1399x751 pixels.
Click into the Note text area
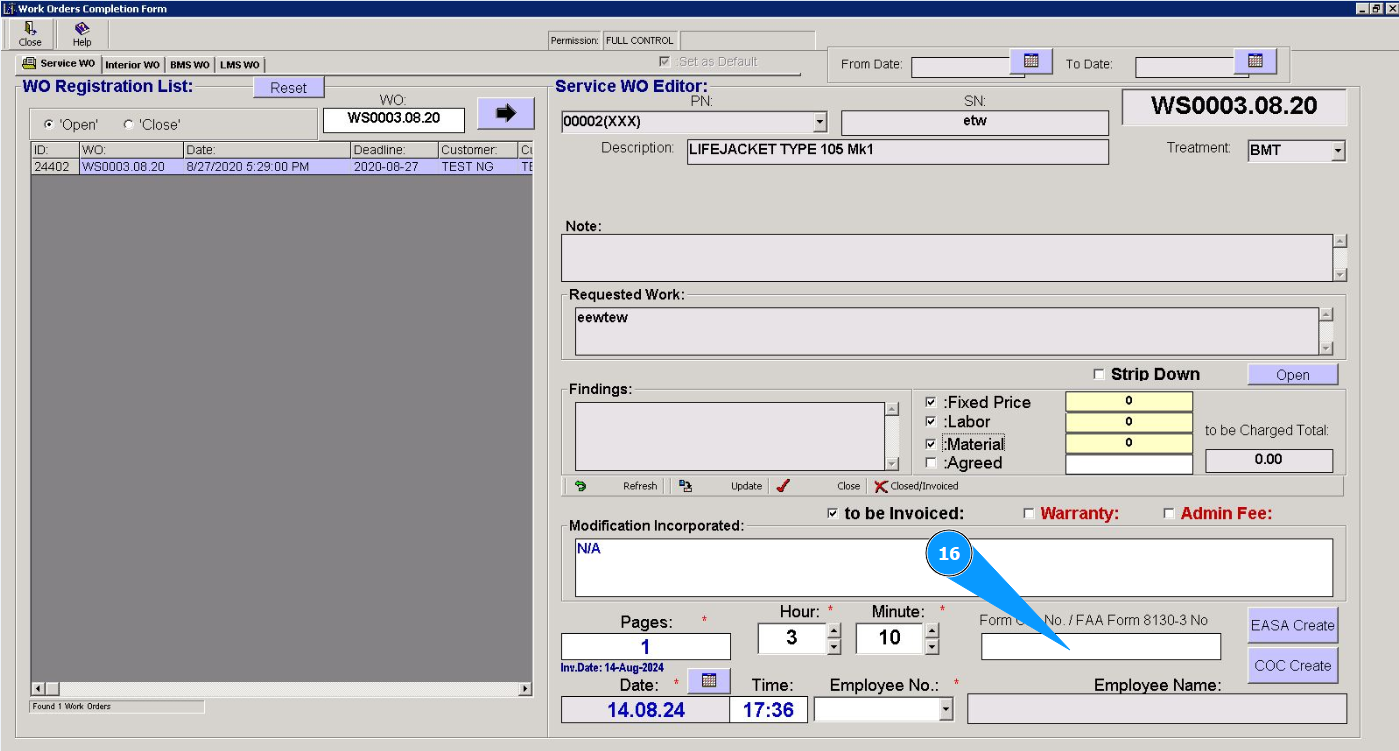tap(947, 258)
